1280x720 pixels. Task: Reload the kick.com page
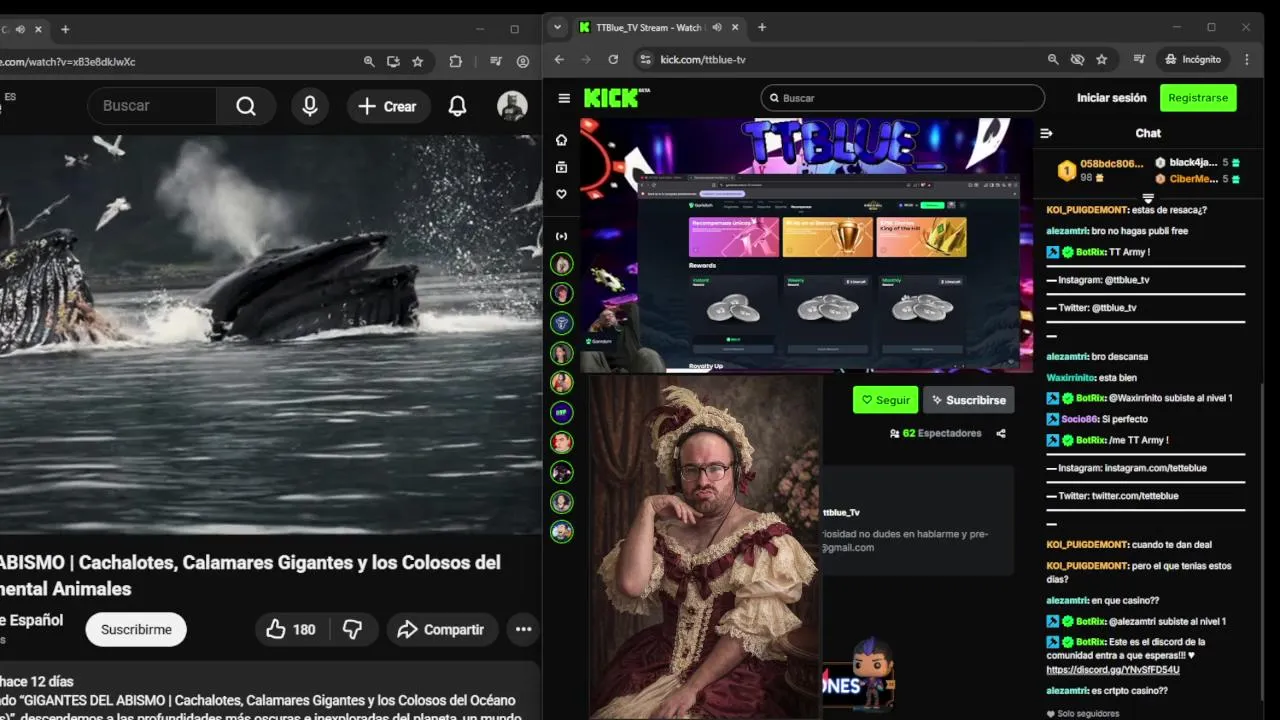[x=613, y=60]
